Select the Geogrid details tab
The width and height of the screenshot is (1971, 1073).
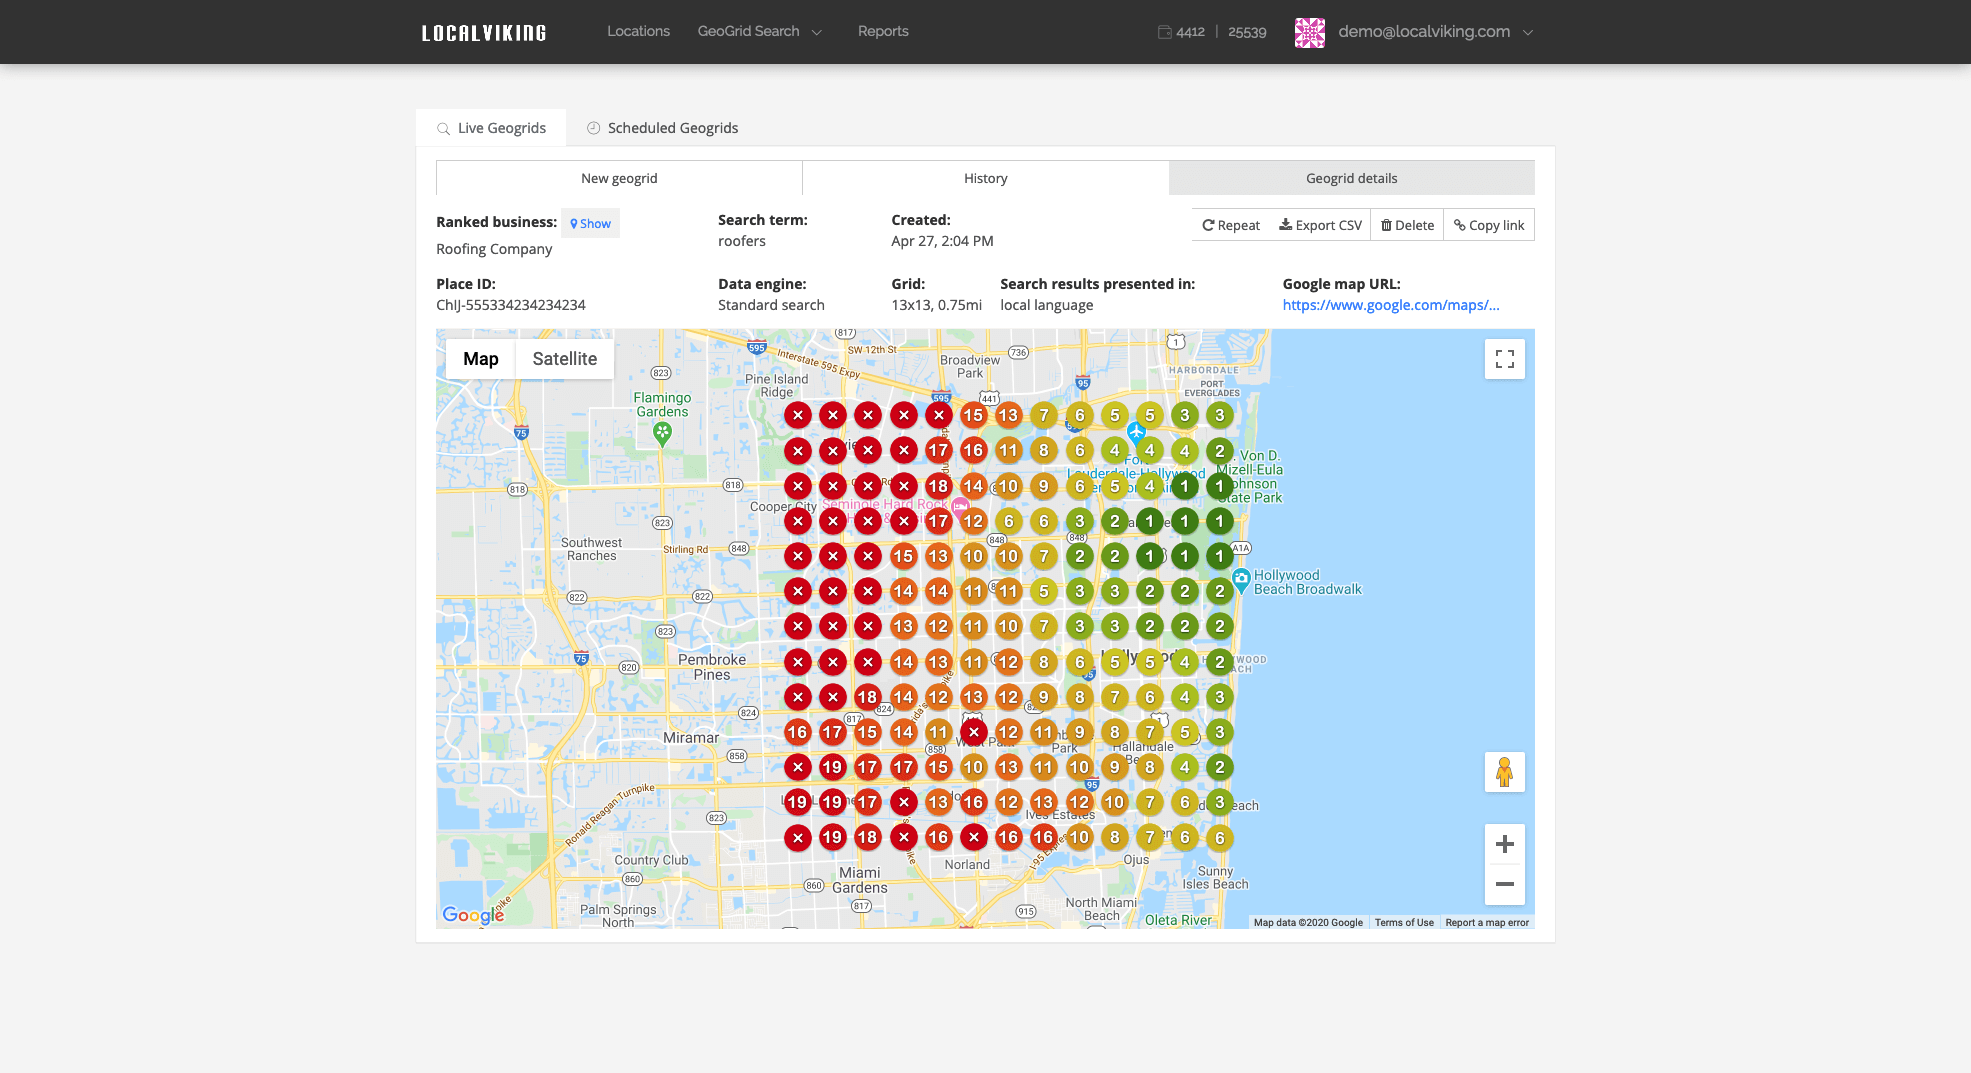pos(1351,178)
